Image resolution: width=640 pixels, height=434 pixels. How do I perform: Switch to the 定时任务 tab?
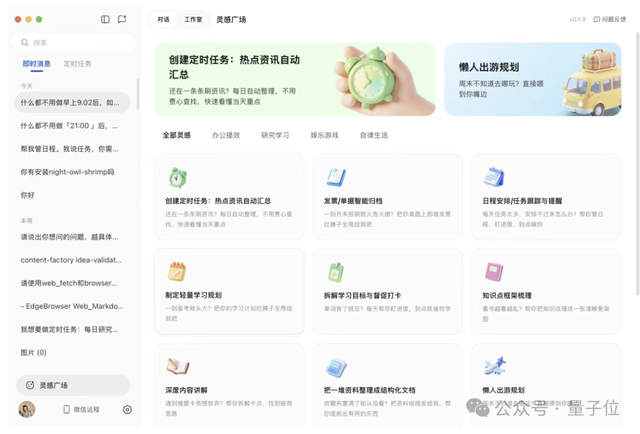pyautogui.click(x=78, y=63)
